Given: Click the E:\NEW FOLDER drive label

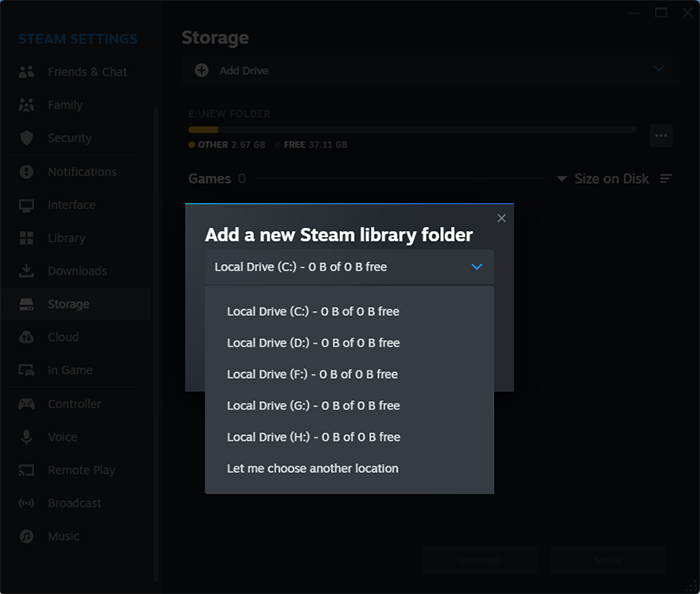Looking at the screenshot, I should coord(229,114).
